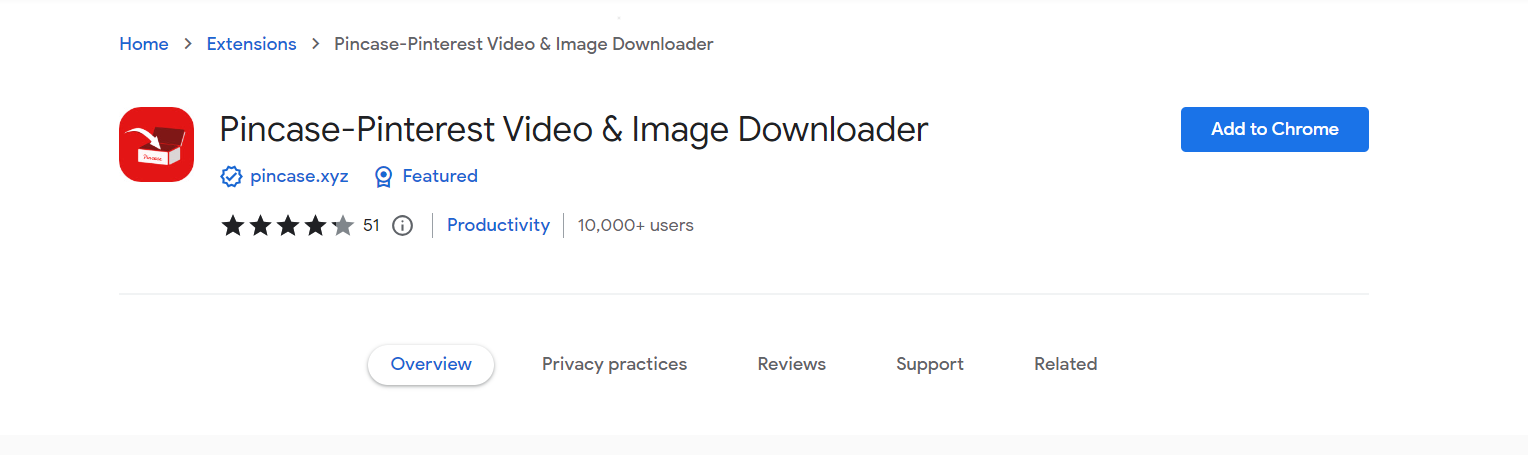The height and width of the screenshot is (455, 1528).
Task: Switch to the Privacy practices tab
Action: 614,364
